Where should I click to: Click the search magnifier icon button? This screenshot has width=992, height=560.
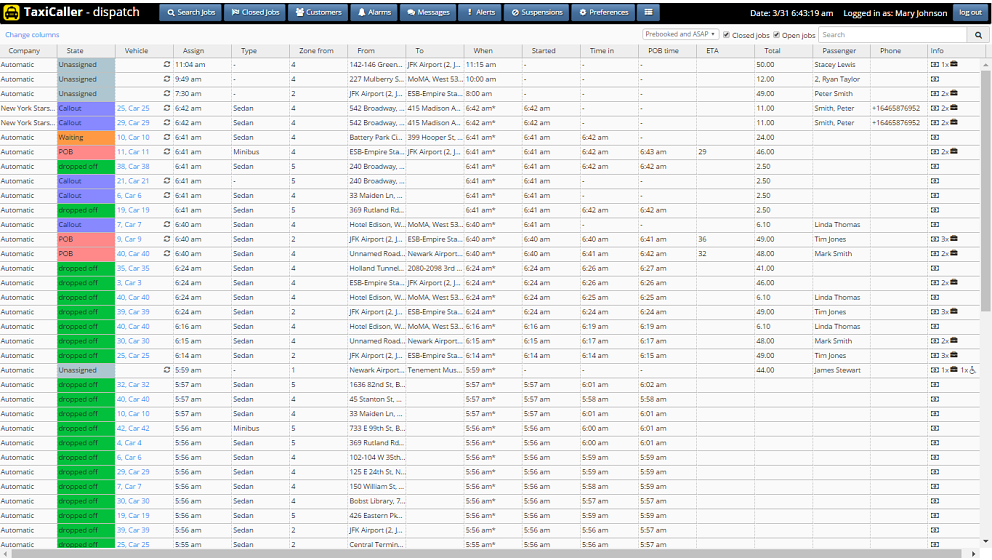[978, 35]
